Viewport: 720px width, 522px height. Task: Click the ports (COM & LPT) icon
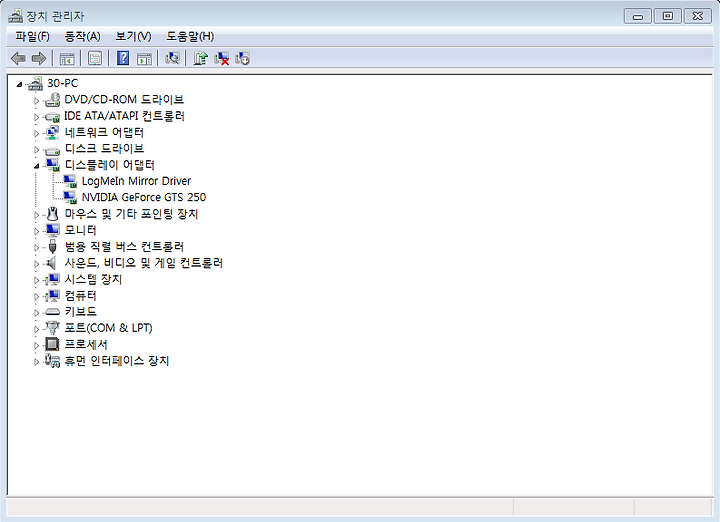(52, 328)
